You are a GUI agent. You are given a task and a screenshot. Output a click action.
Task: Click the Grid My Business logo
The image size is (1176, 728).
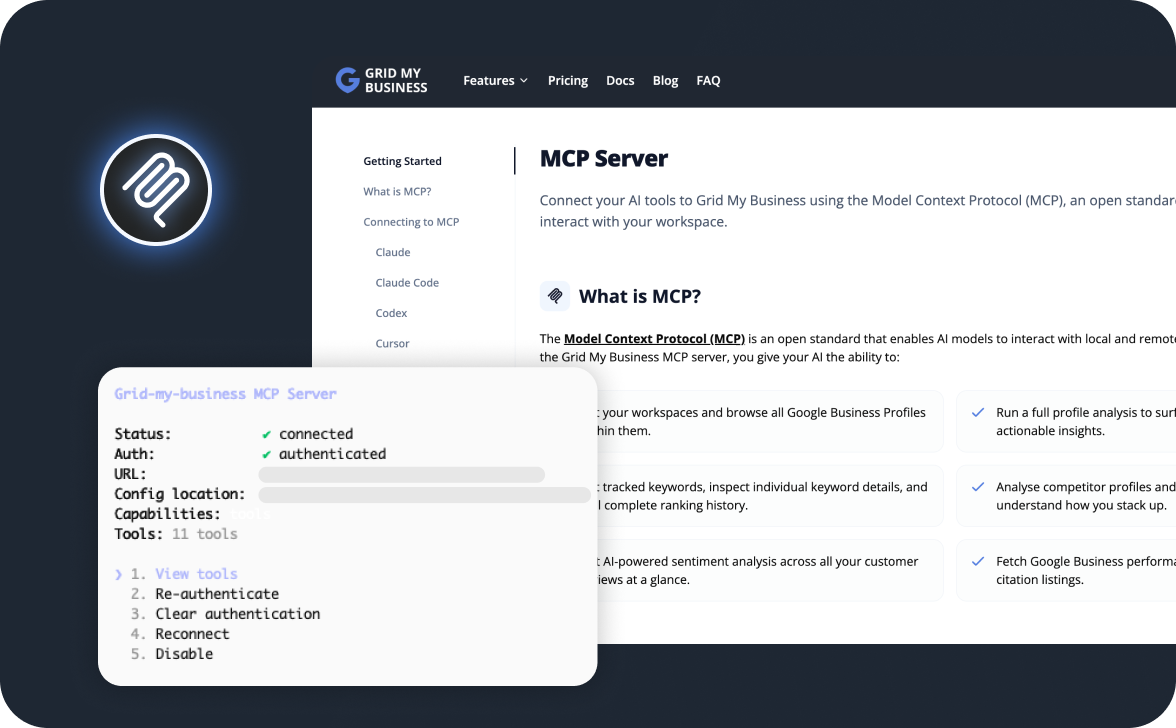click(381, 80)
